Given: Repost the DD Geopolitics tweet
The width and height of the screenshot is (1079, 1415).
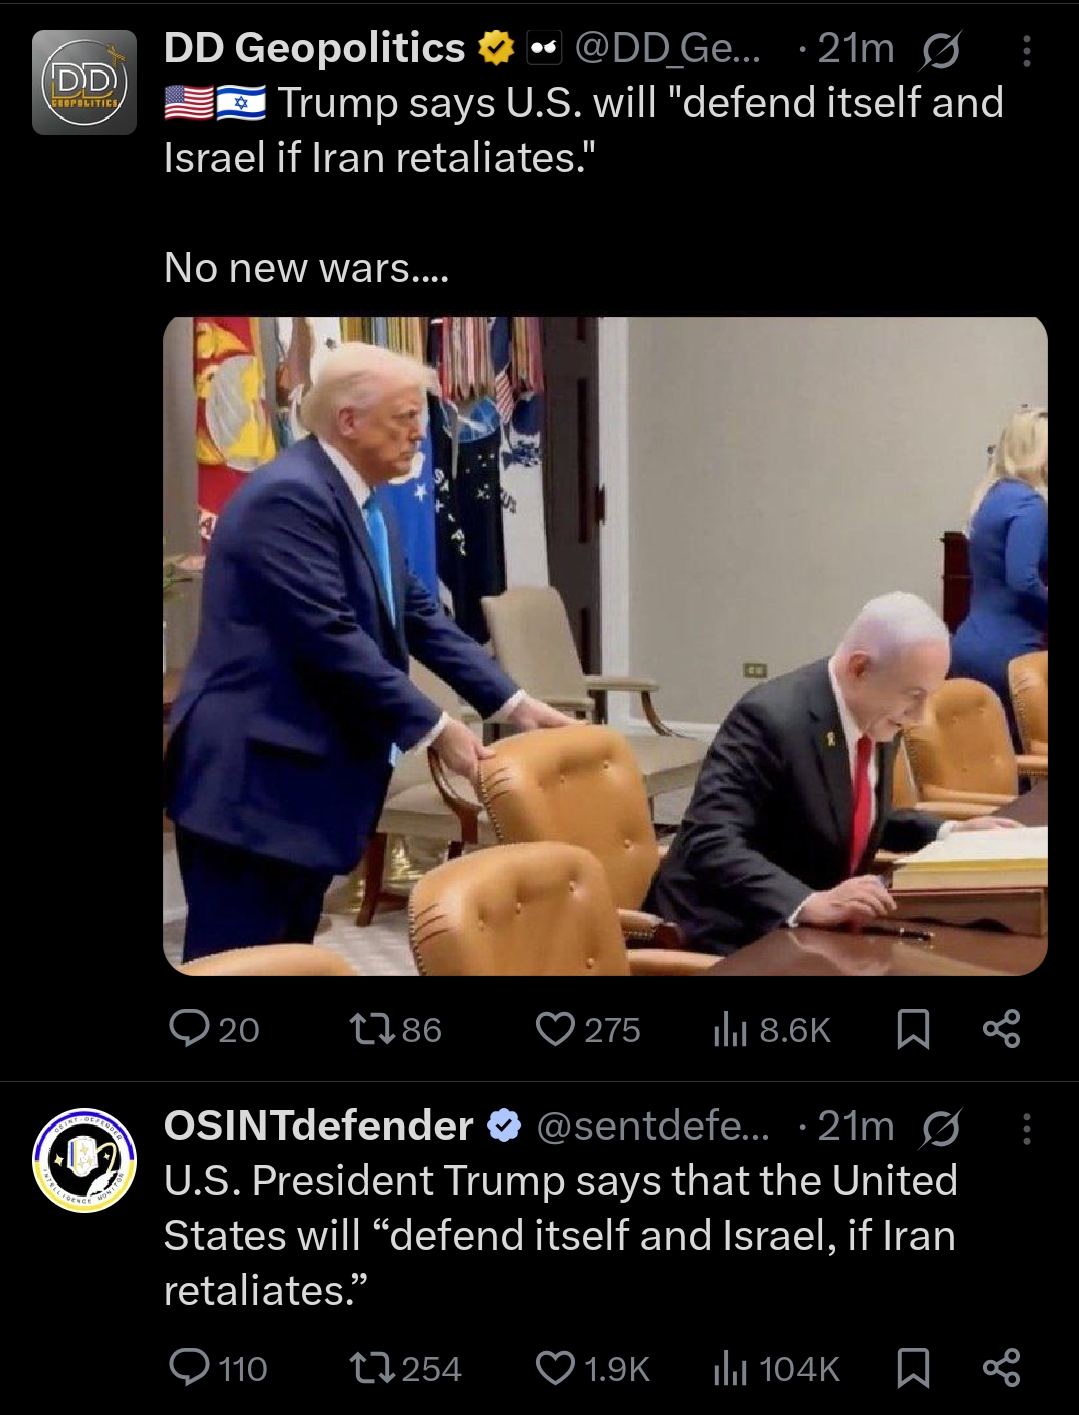Looking at the screenshot, I should 393,1029.
